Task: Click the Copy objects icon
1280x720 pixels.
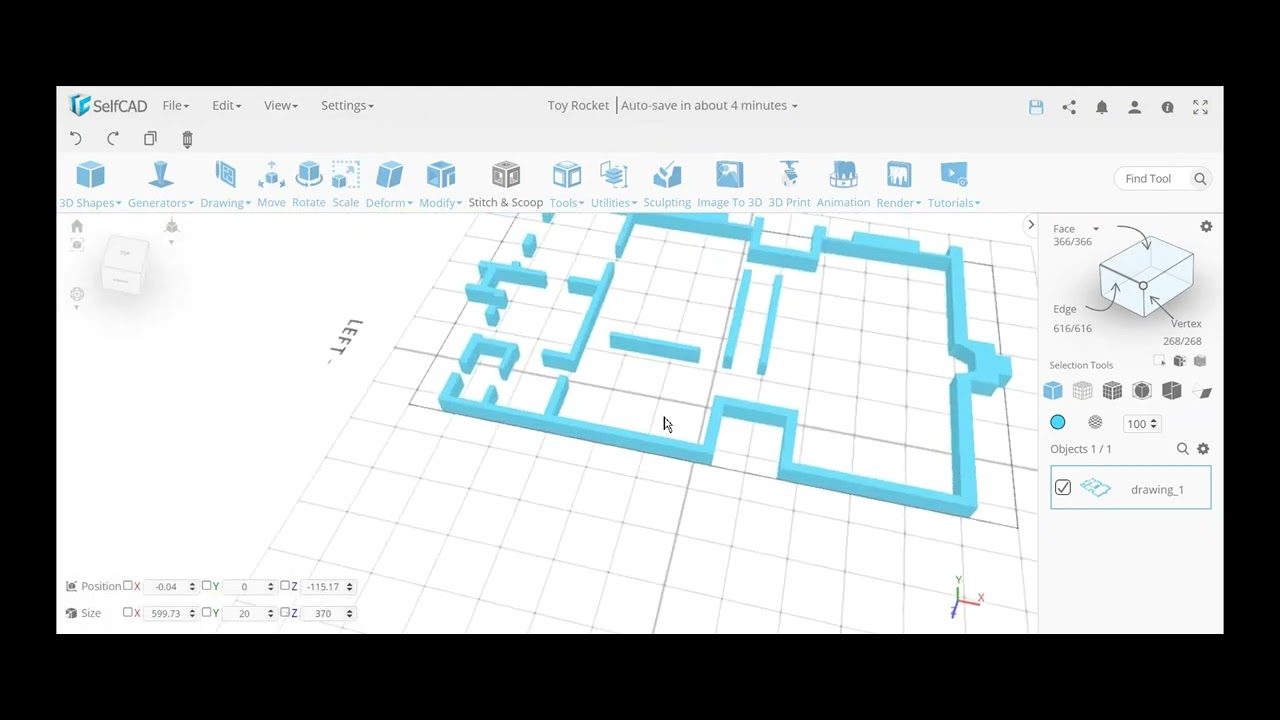Action: pos(150,139)
